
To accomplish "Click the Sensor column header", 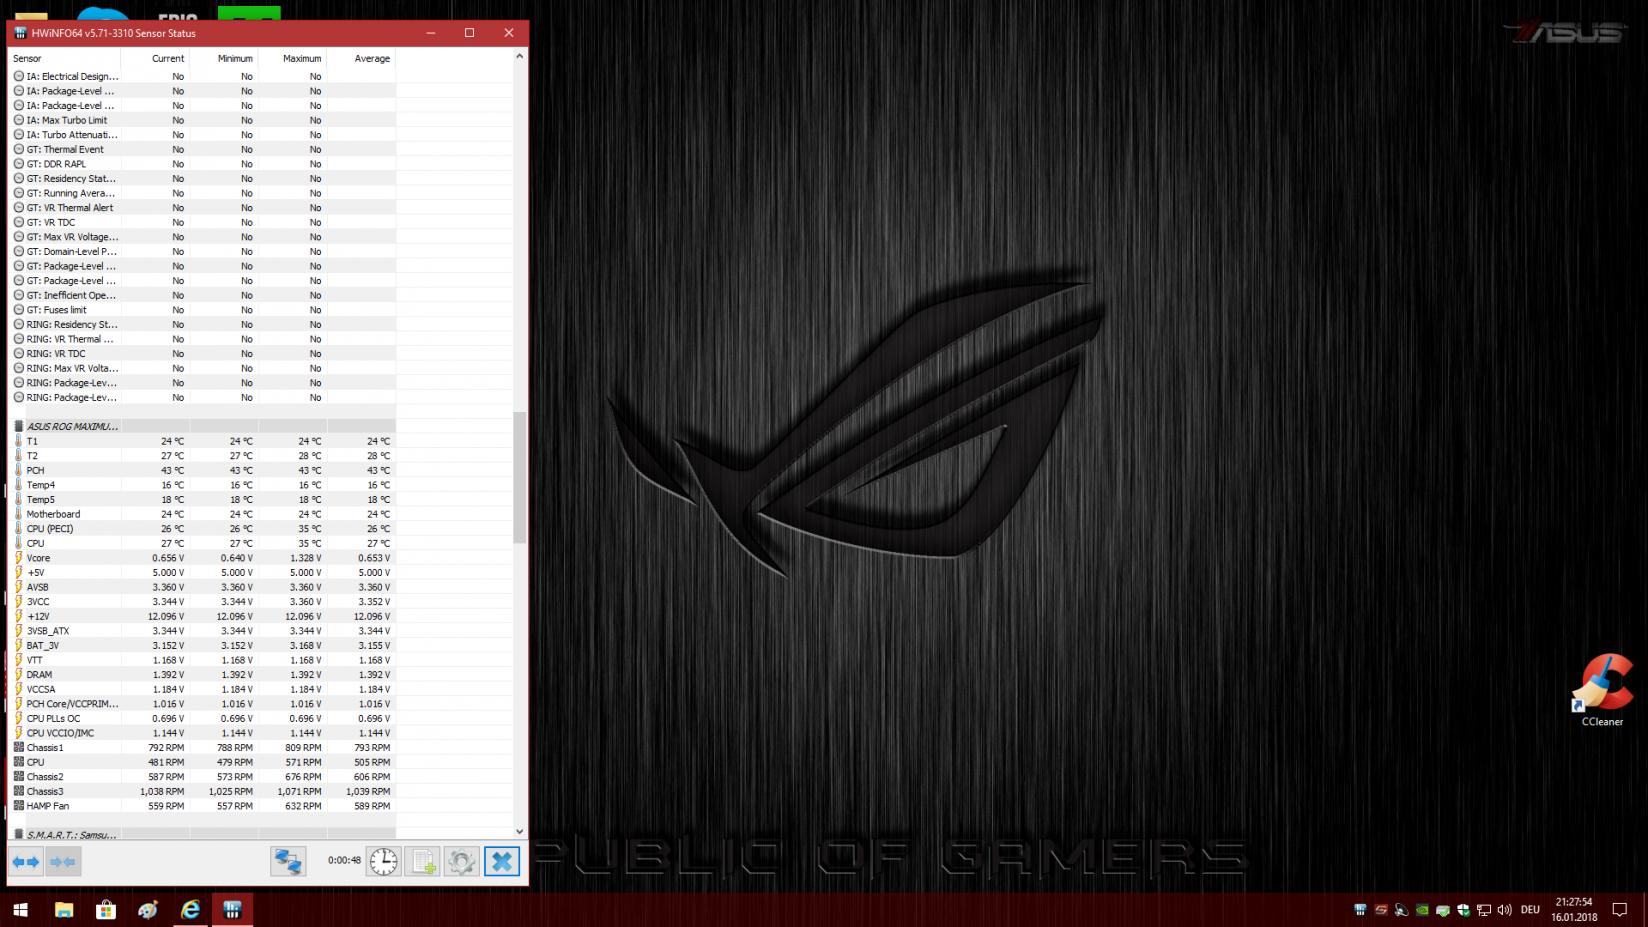I will [x=66, y=58].
